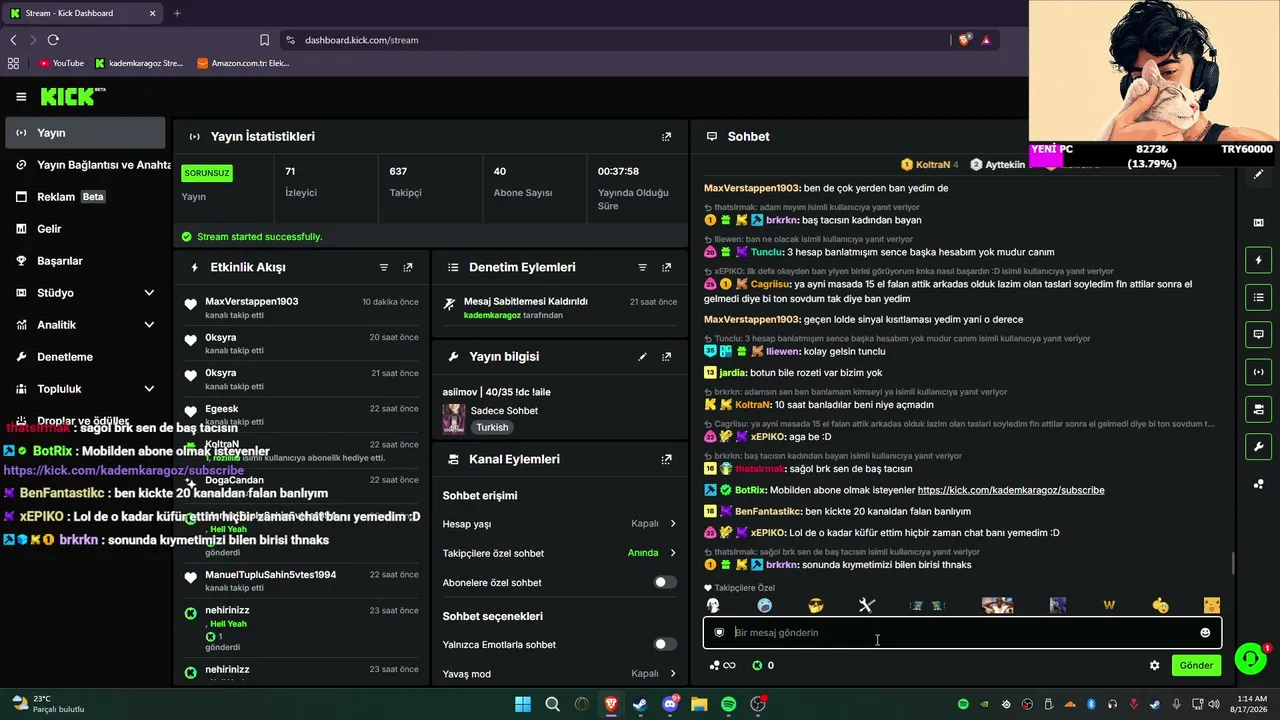Pop out the Denetim Eylemleri panel
The image size is (1280, 720).
(667, 268)
